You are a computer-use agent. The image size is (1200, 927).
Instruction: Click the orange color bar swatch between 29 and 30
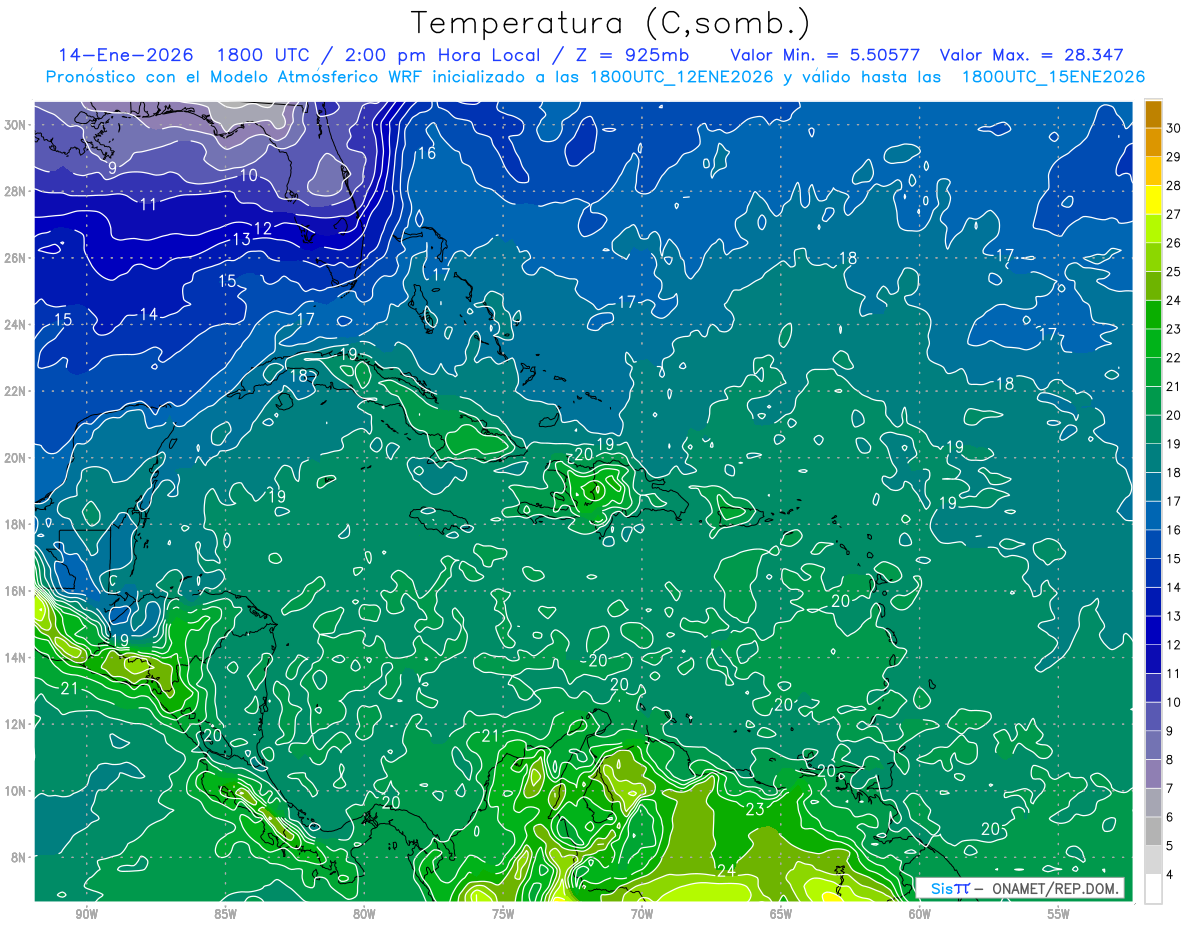click(x=1153, y=142)
